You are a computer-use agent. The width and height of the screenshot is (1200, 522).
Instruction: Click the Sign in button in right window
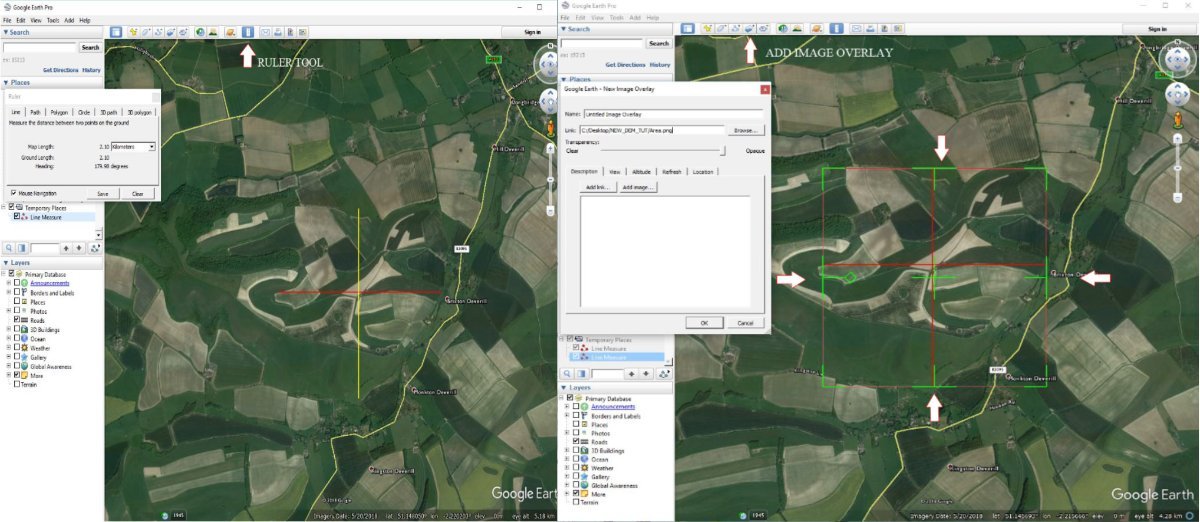(1157, 29)
